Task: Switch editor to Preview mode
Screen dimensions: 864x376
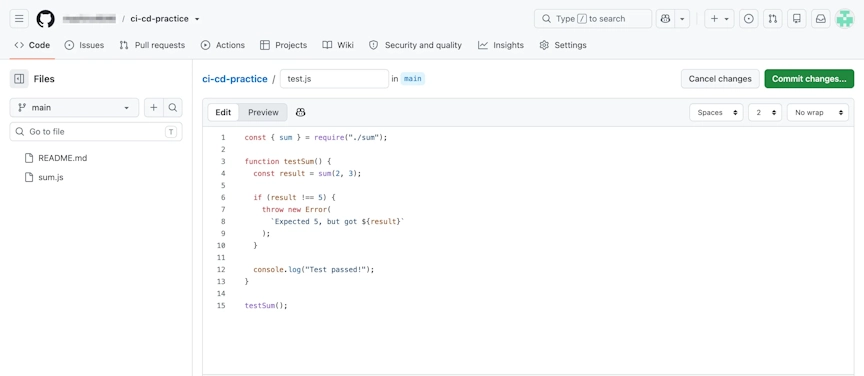Action: (x=263, y=112)
